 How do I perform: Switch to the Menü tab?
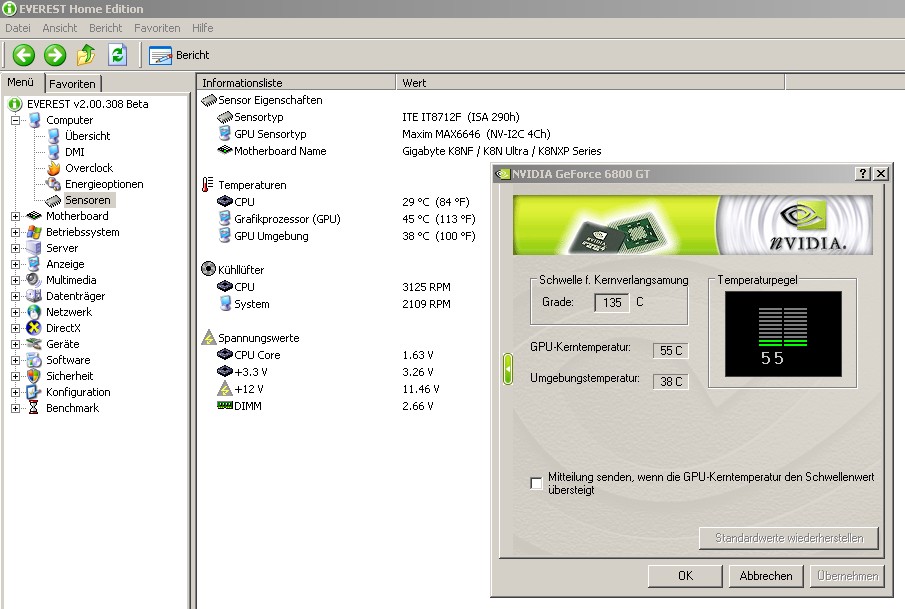tap(21, 82)
